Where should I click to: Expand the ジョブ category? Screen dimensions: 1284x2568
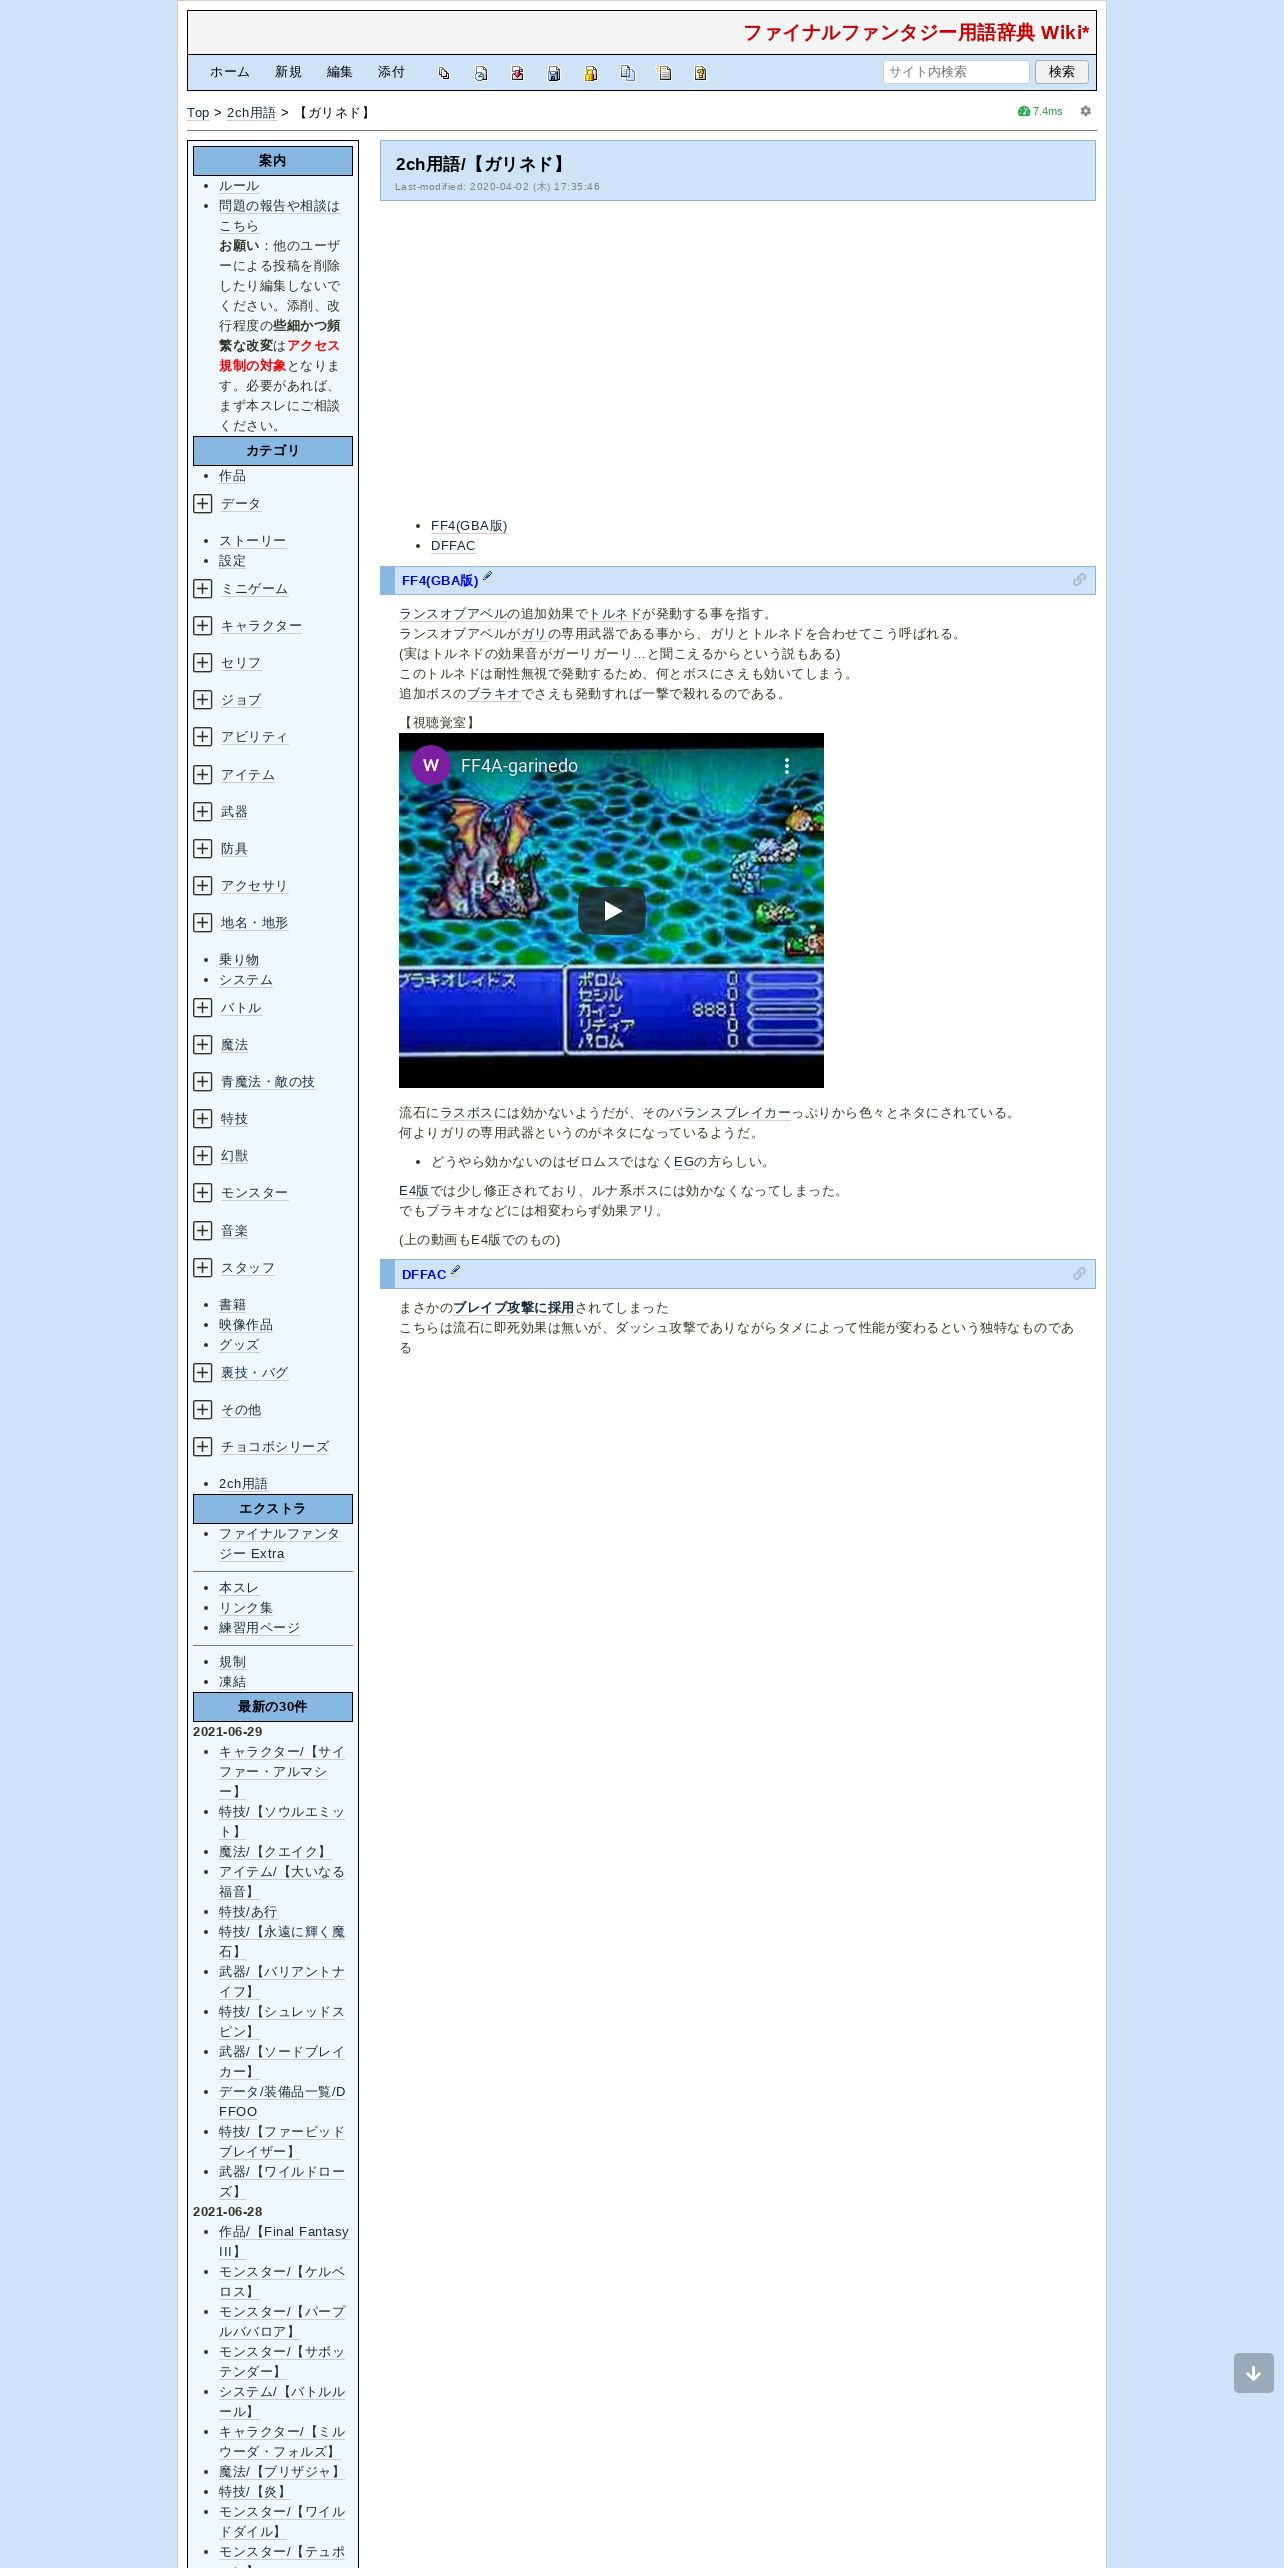point(203,700)
